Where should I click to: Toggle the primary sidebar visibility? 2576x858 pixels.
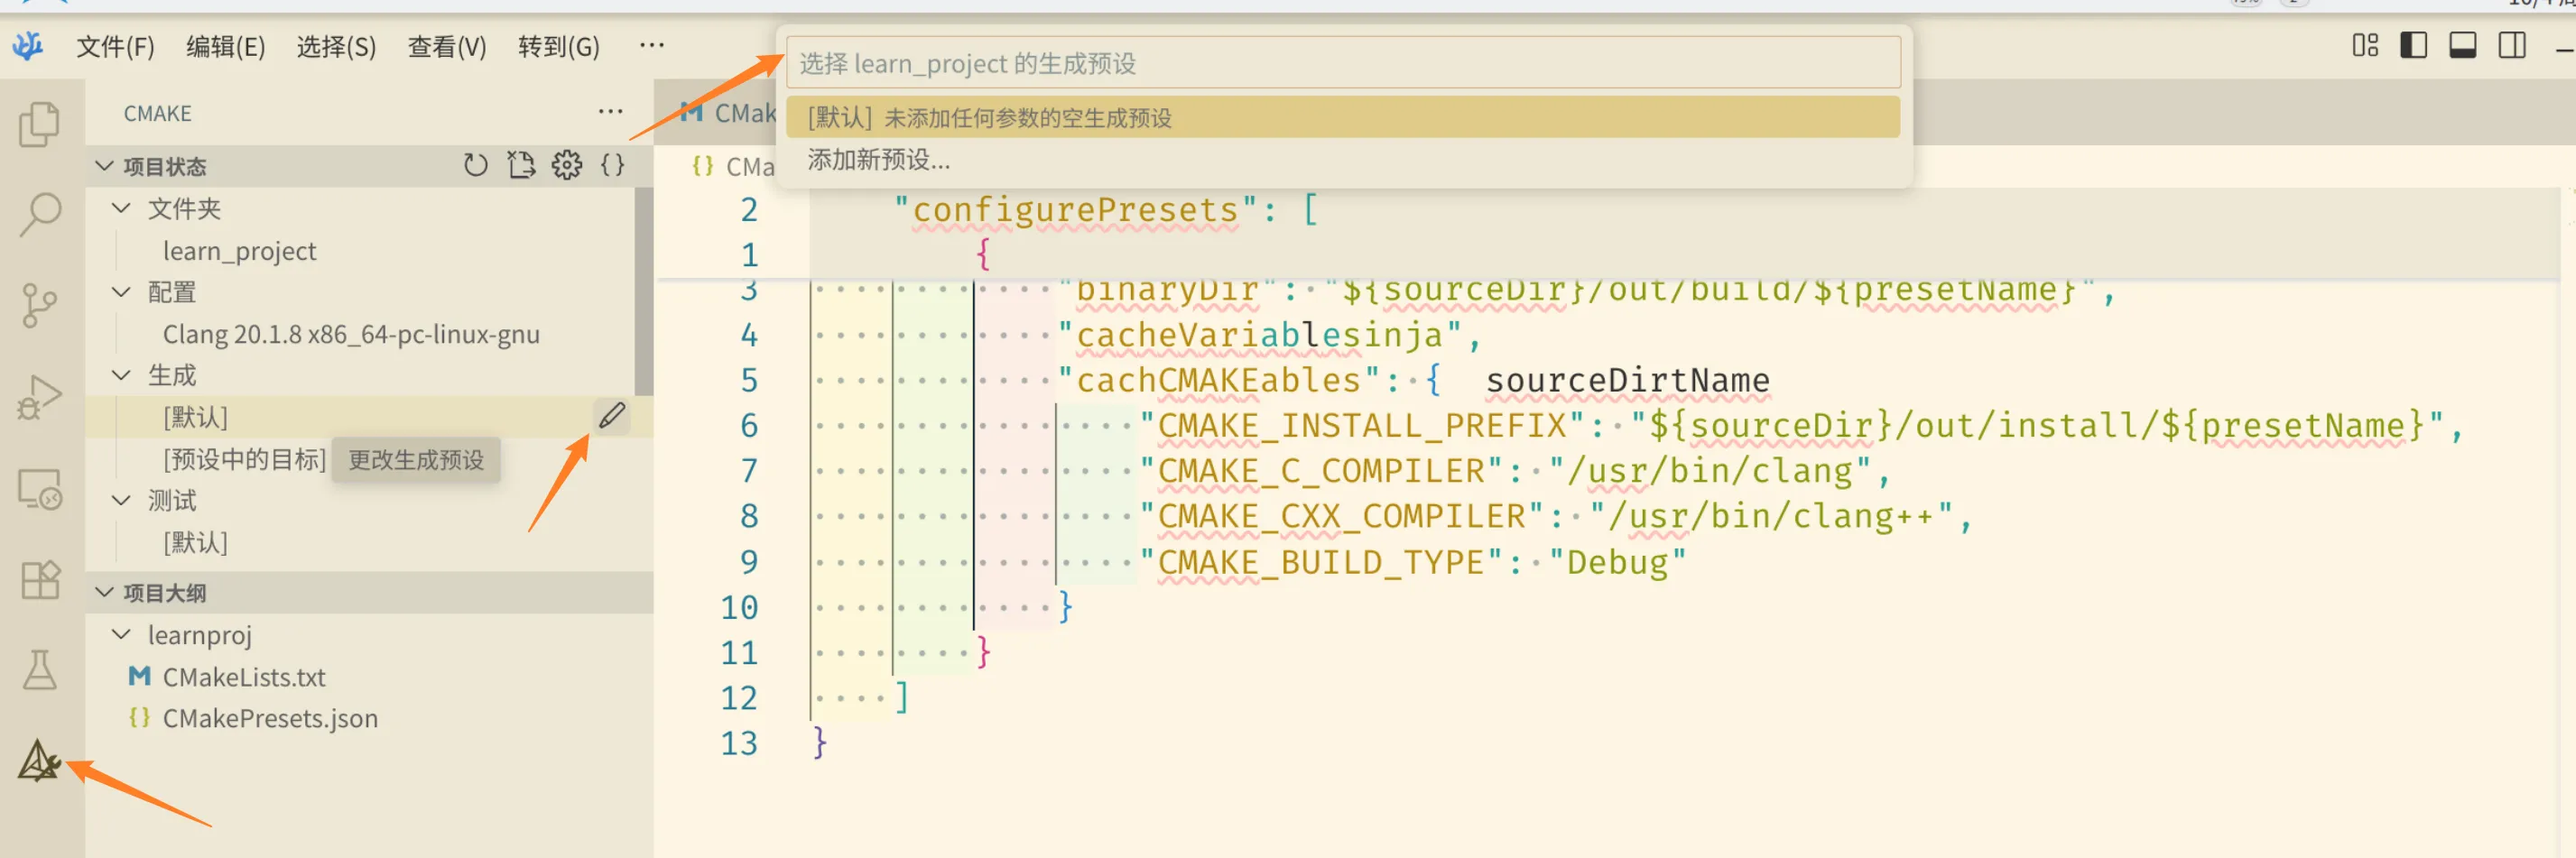tap(2413, 45)
